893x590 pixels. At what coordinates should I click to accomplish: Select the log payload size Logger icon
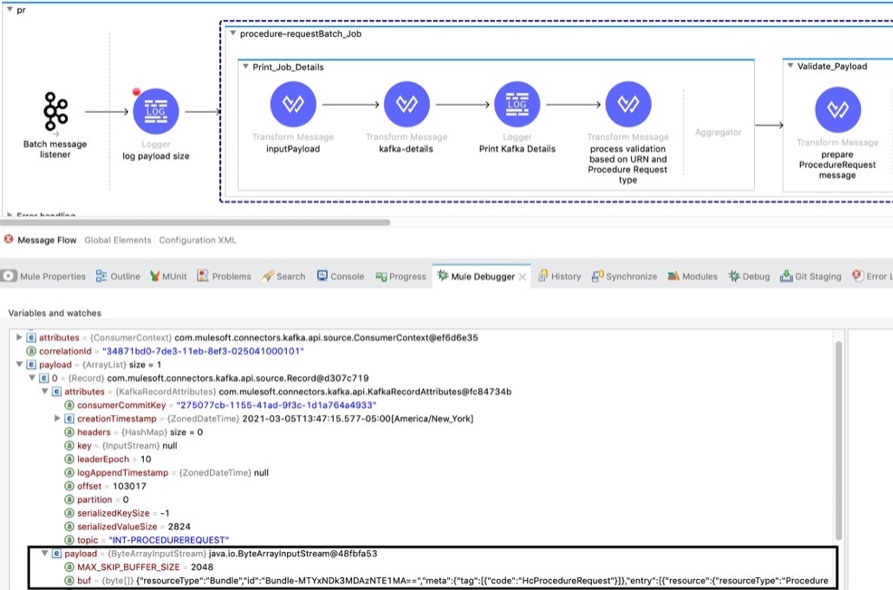point(155,112)
